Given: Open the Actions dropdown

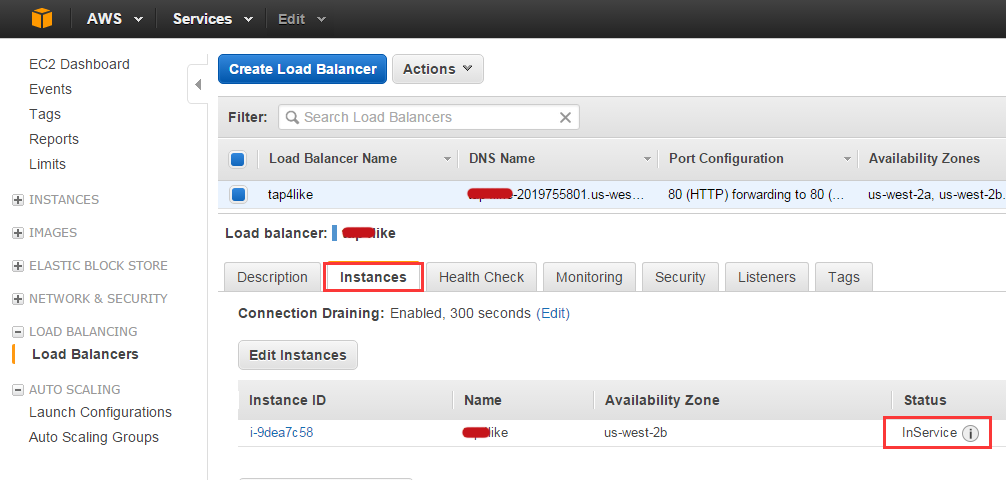Looking at the screenshot, I should click(x=438, y=69).
